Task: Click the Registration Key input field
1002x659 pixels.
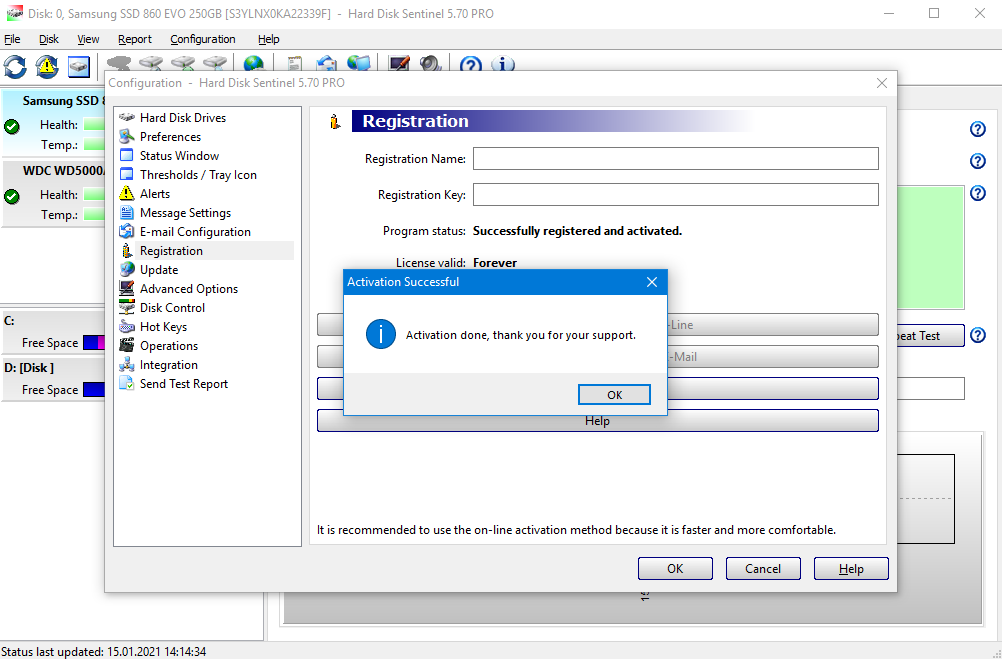Action: click(675, 195)
